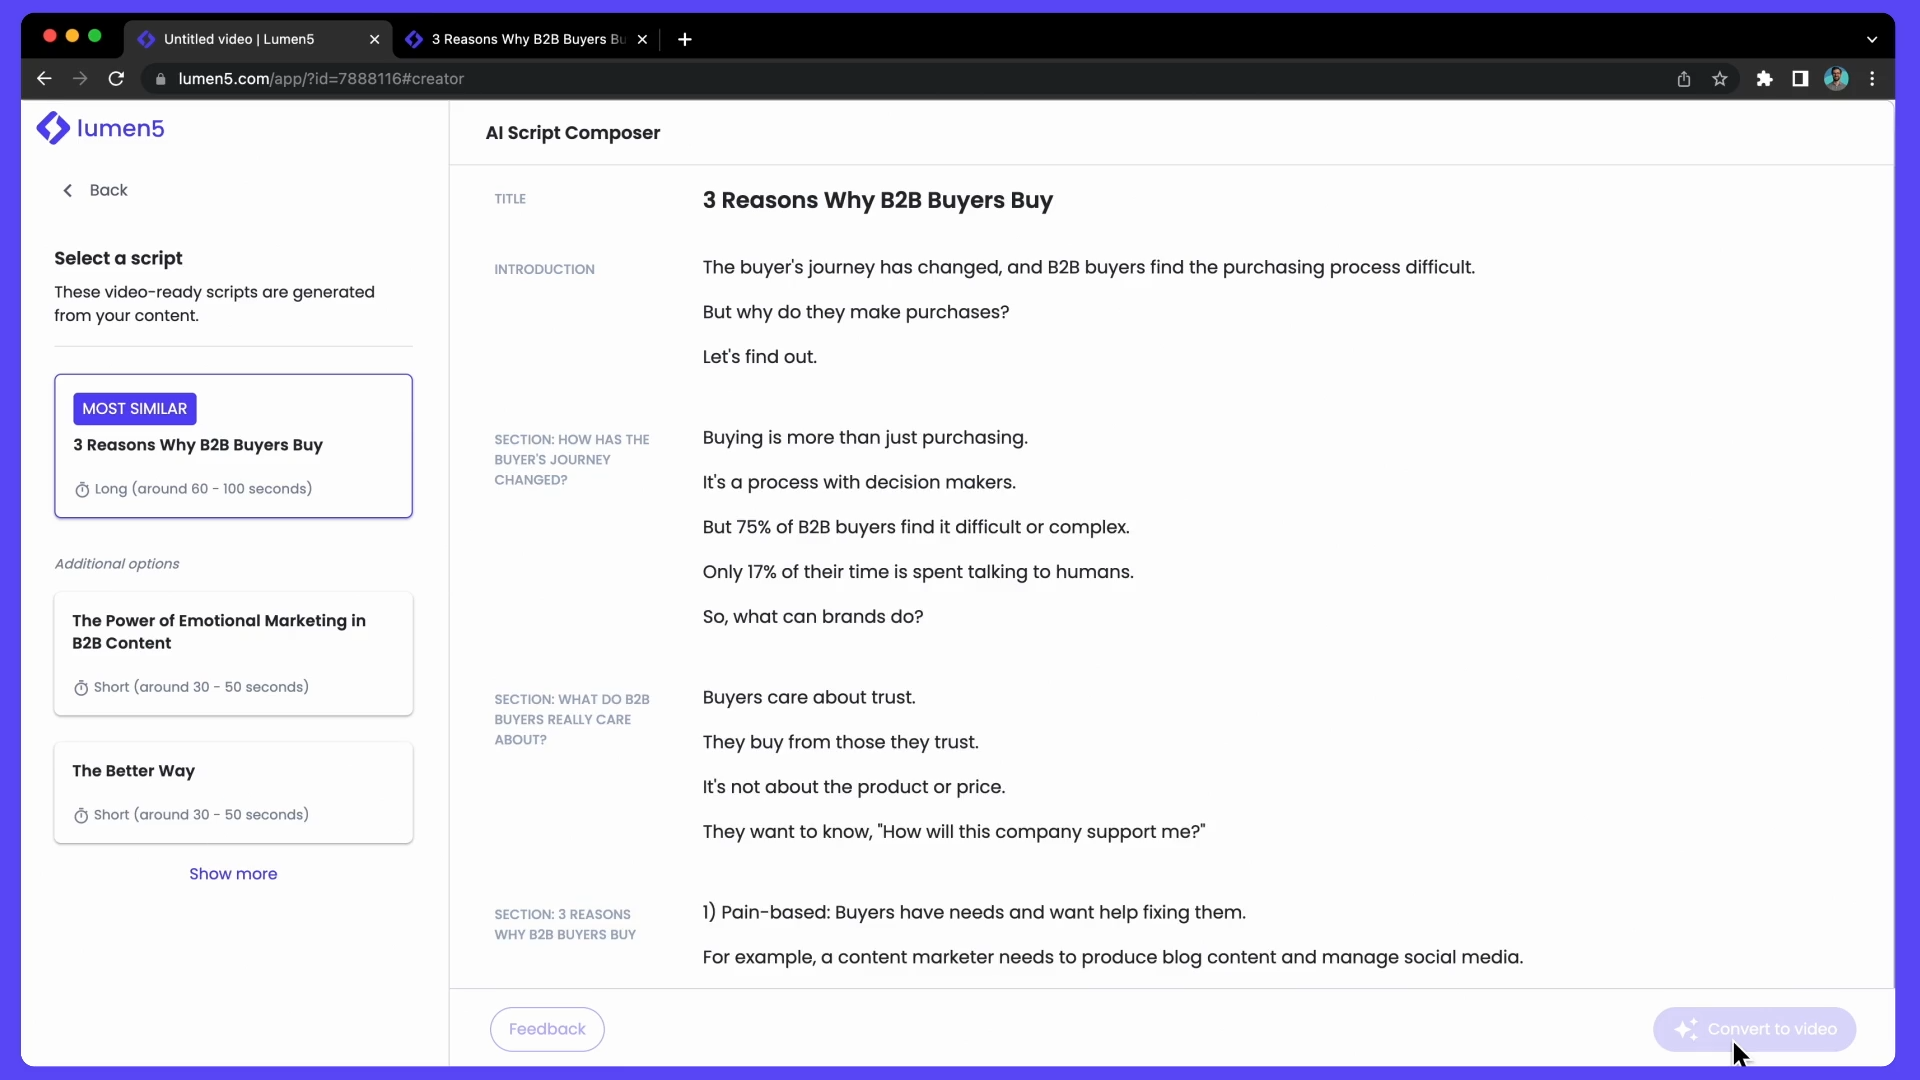Click the browser menu kebab icon
Screen dimensions: 1920x1080
coord(1873,79)
